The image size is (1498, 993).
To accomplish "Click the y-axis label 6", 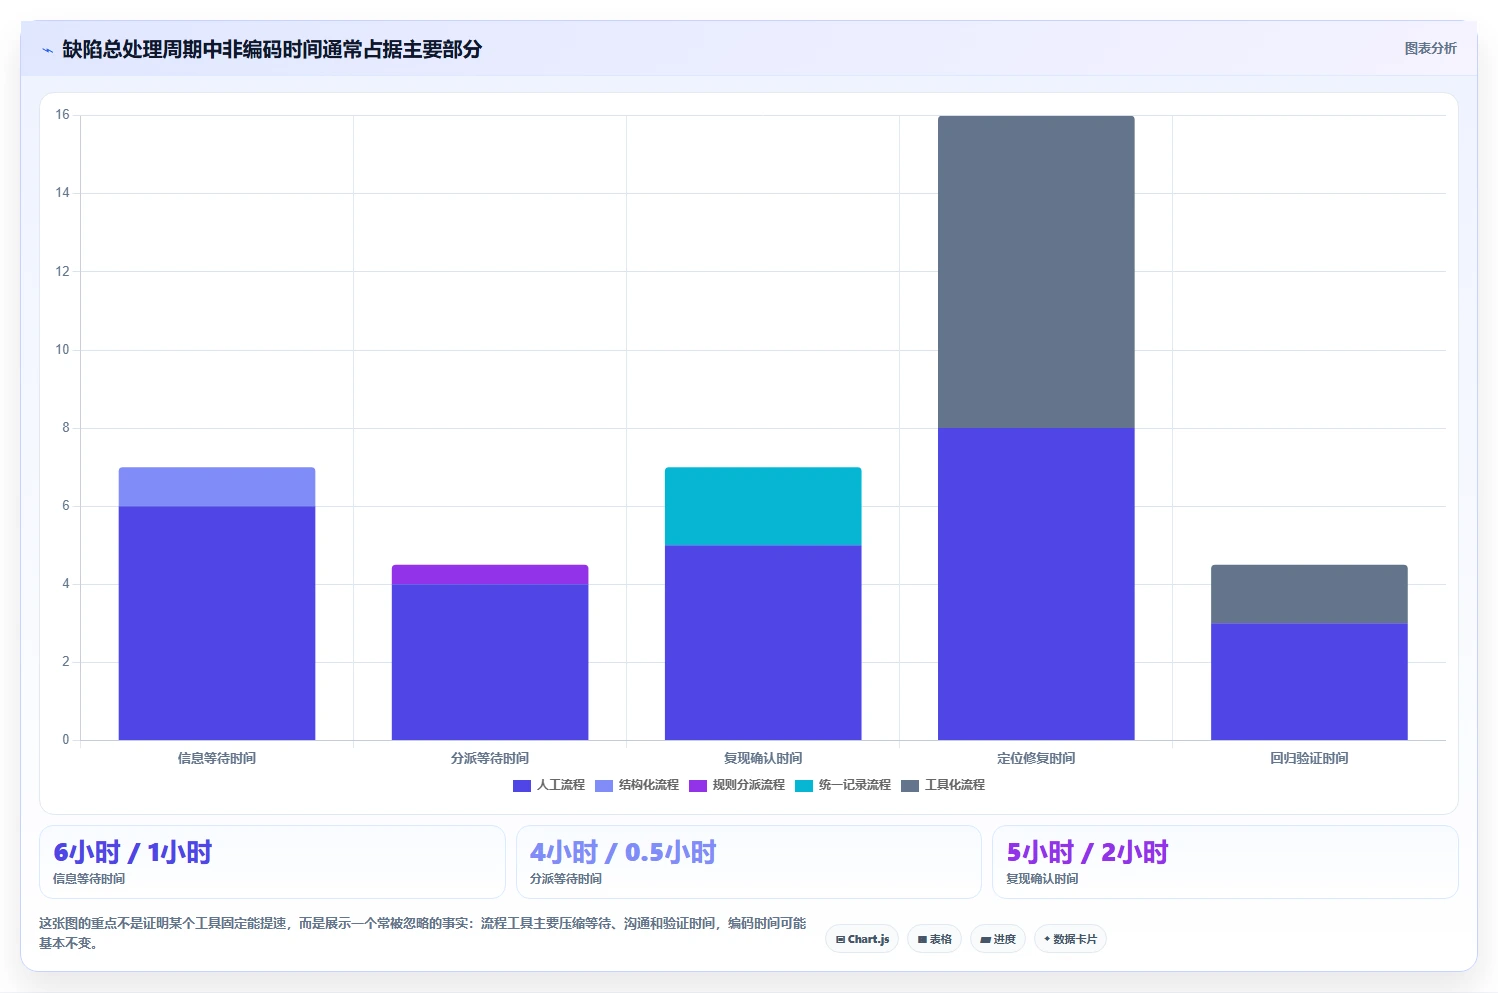I will [66, 506].
